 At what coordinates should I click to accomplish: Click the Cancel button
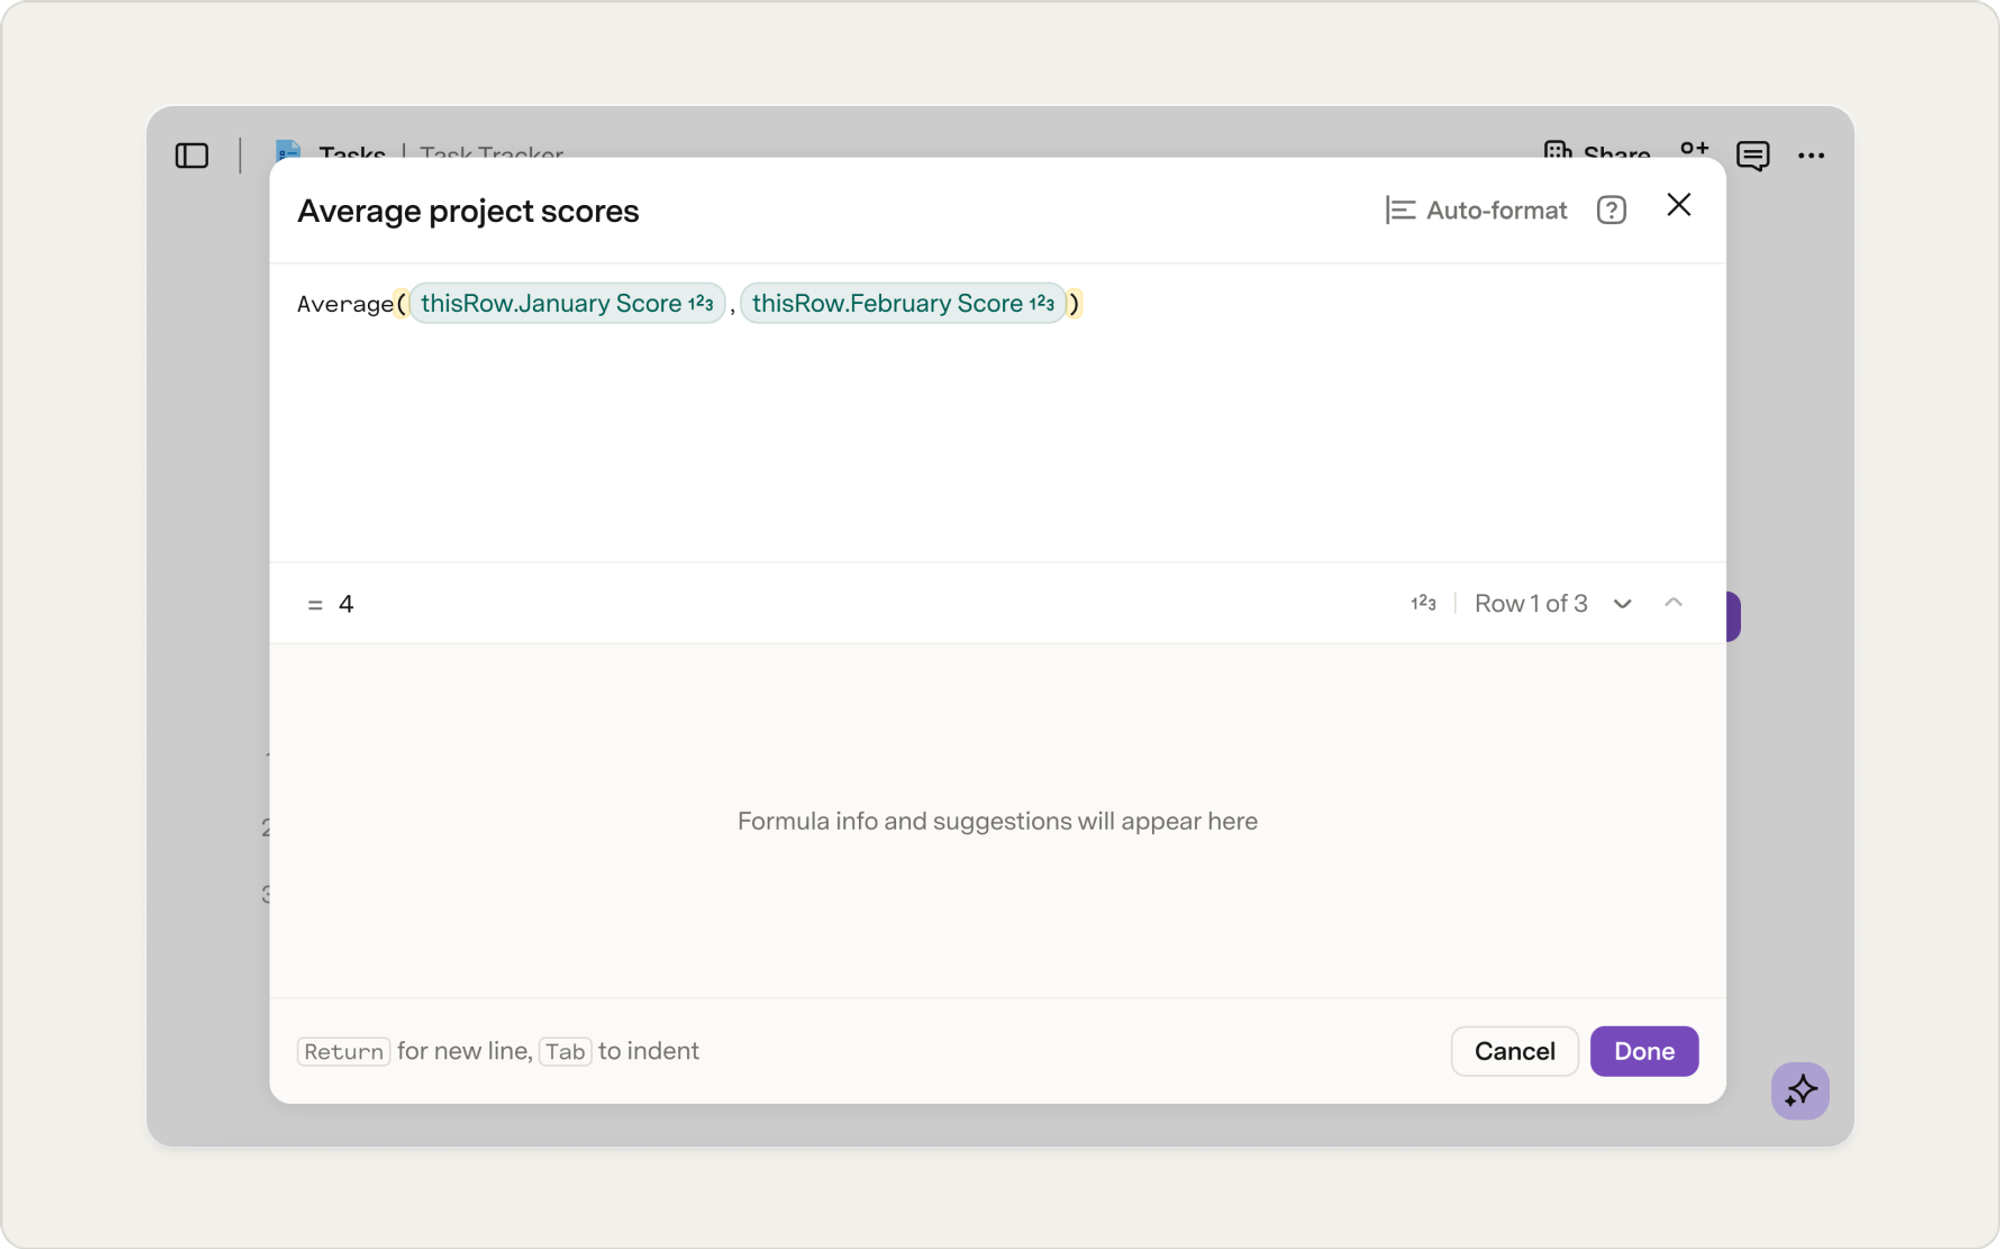click(x=1514, y=1051)
